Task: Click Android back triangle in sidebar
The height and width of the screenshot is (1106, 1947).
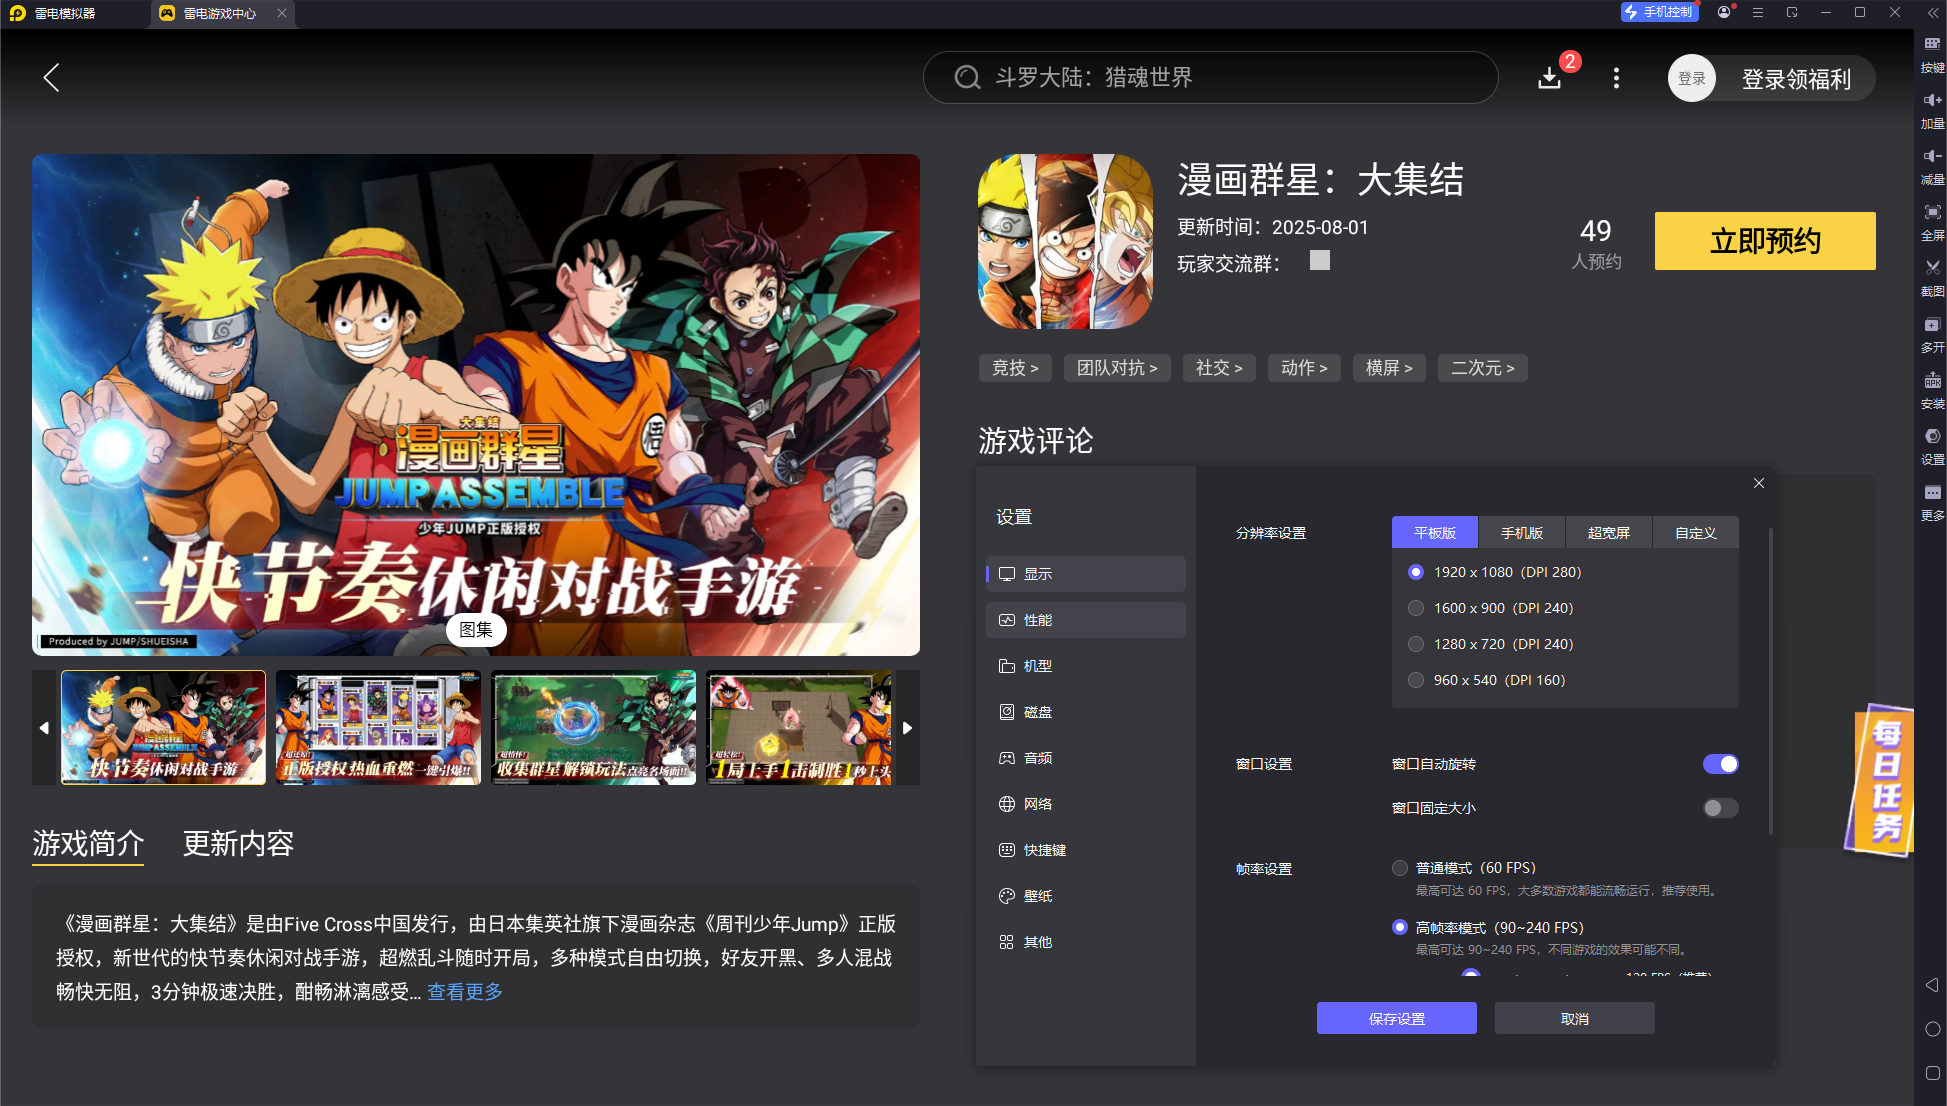Action: (x=1932, y=985)
